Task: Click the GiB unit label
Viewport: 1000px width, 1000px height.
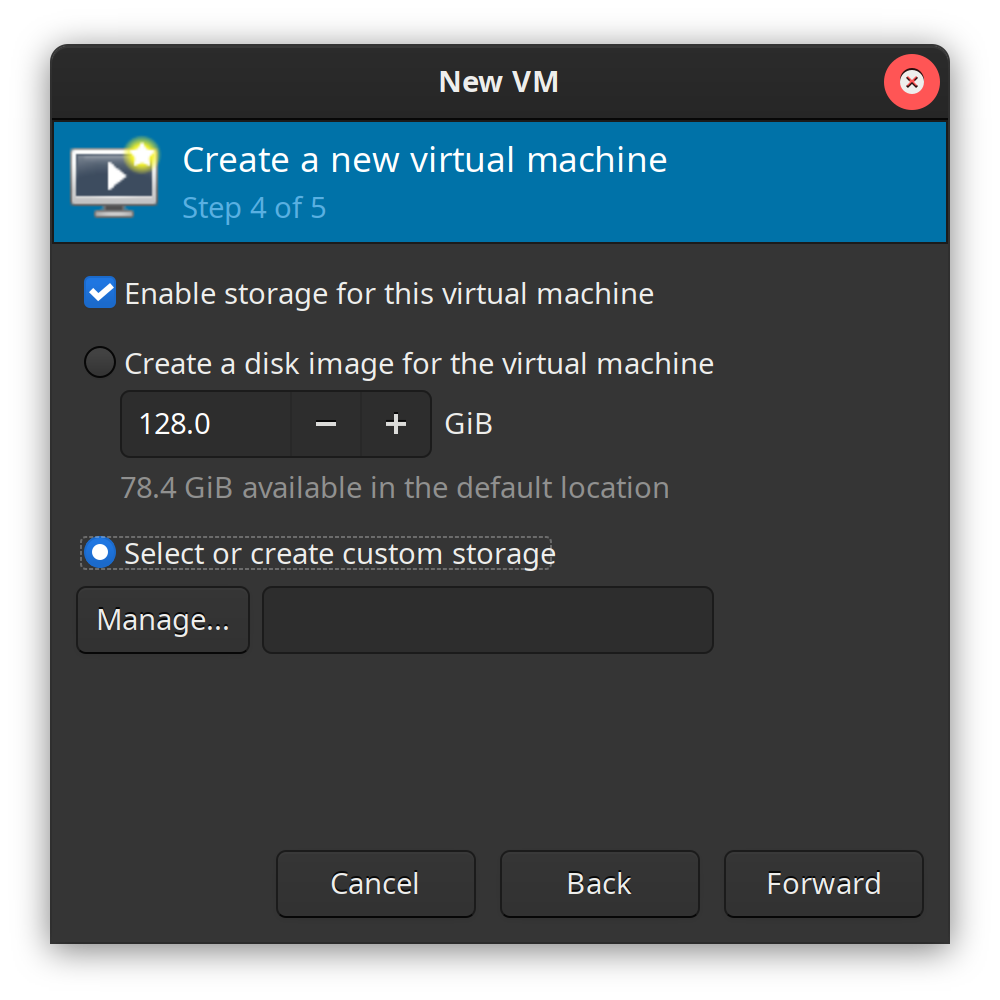Action: (x=468, y=424)
